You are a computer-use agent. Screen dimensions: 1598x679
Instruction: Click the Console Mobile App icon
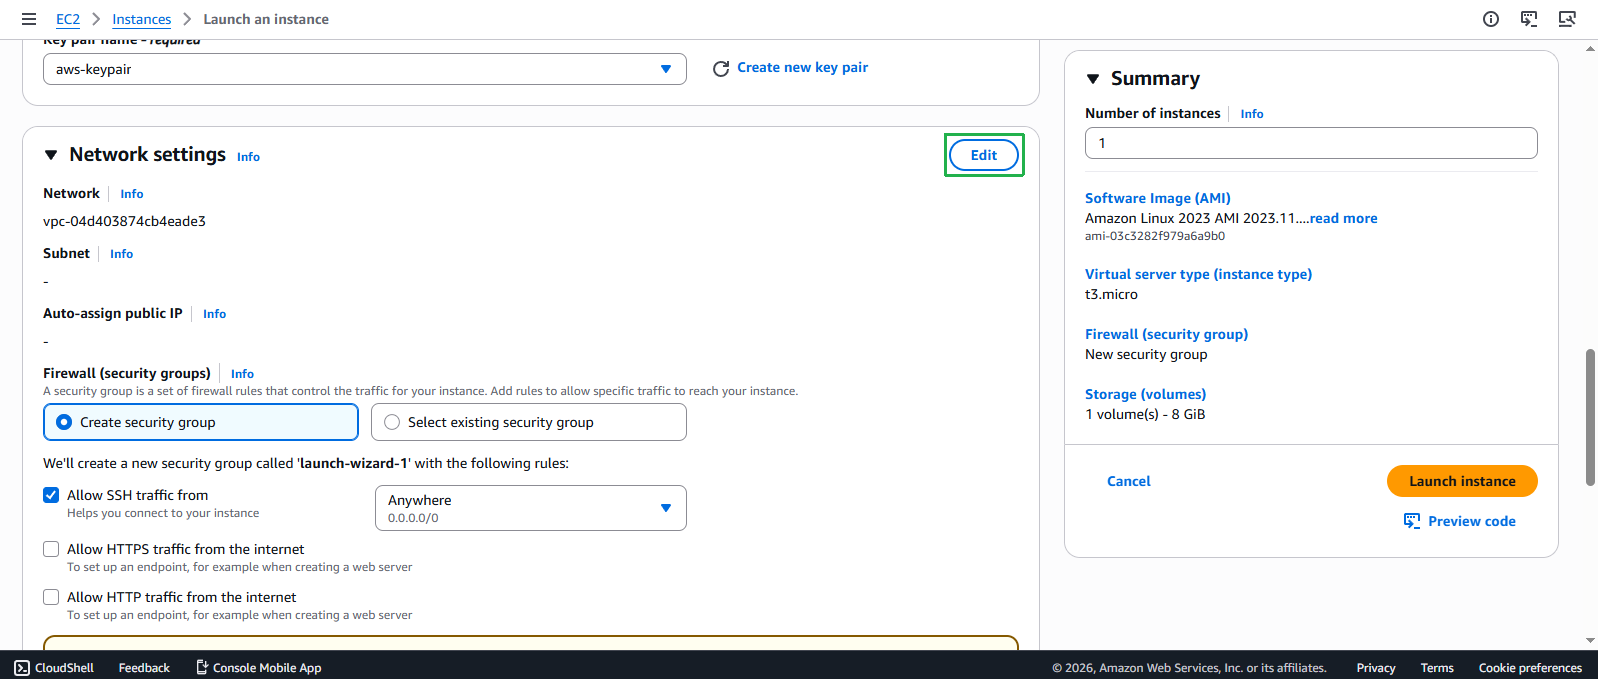tap(202, 667)
